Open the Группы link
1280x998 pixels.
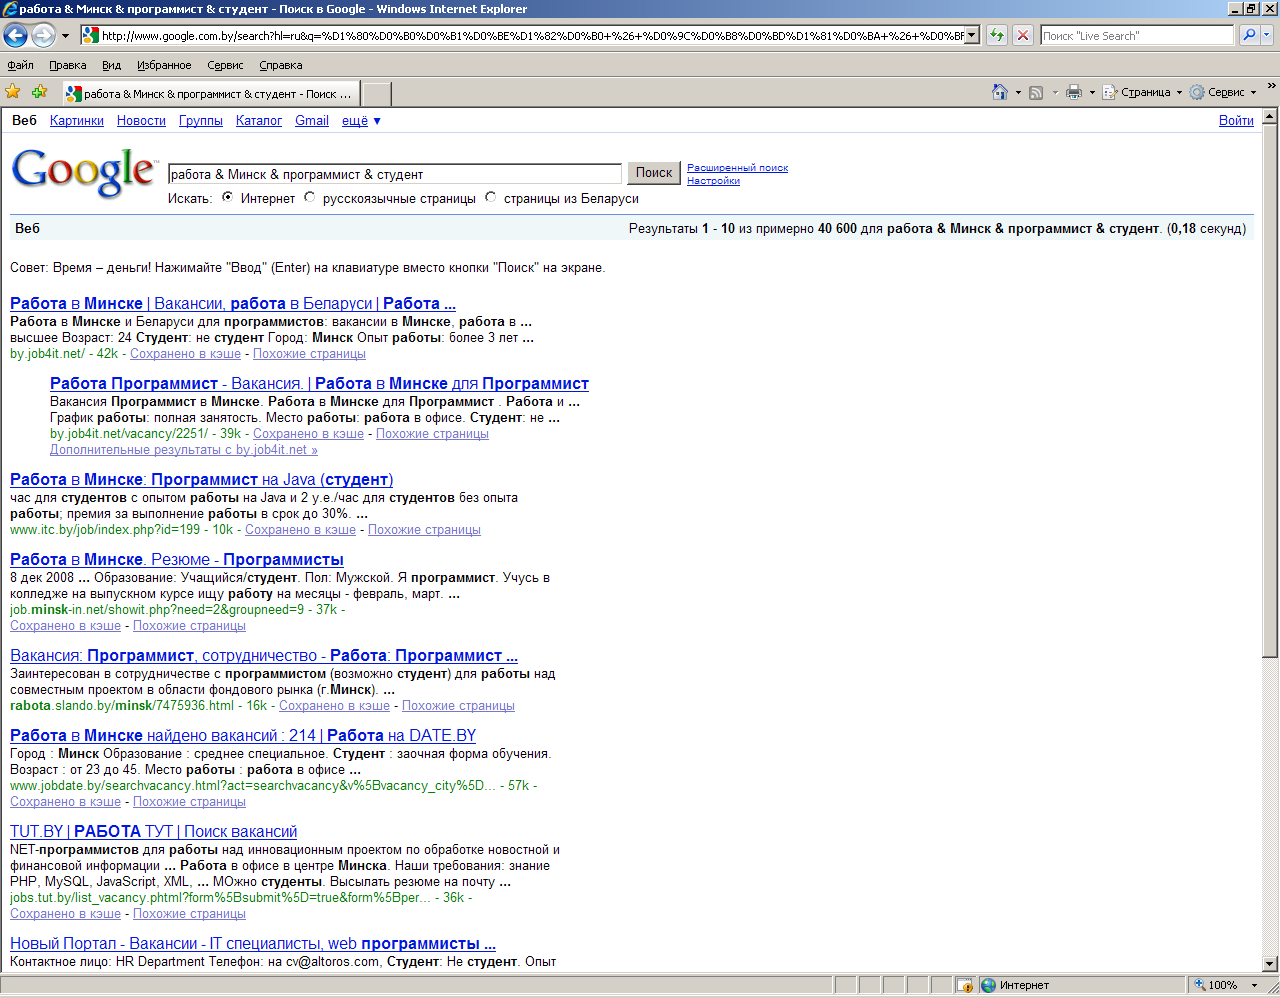pyautogui.click(x=201, y=121)
